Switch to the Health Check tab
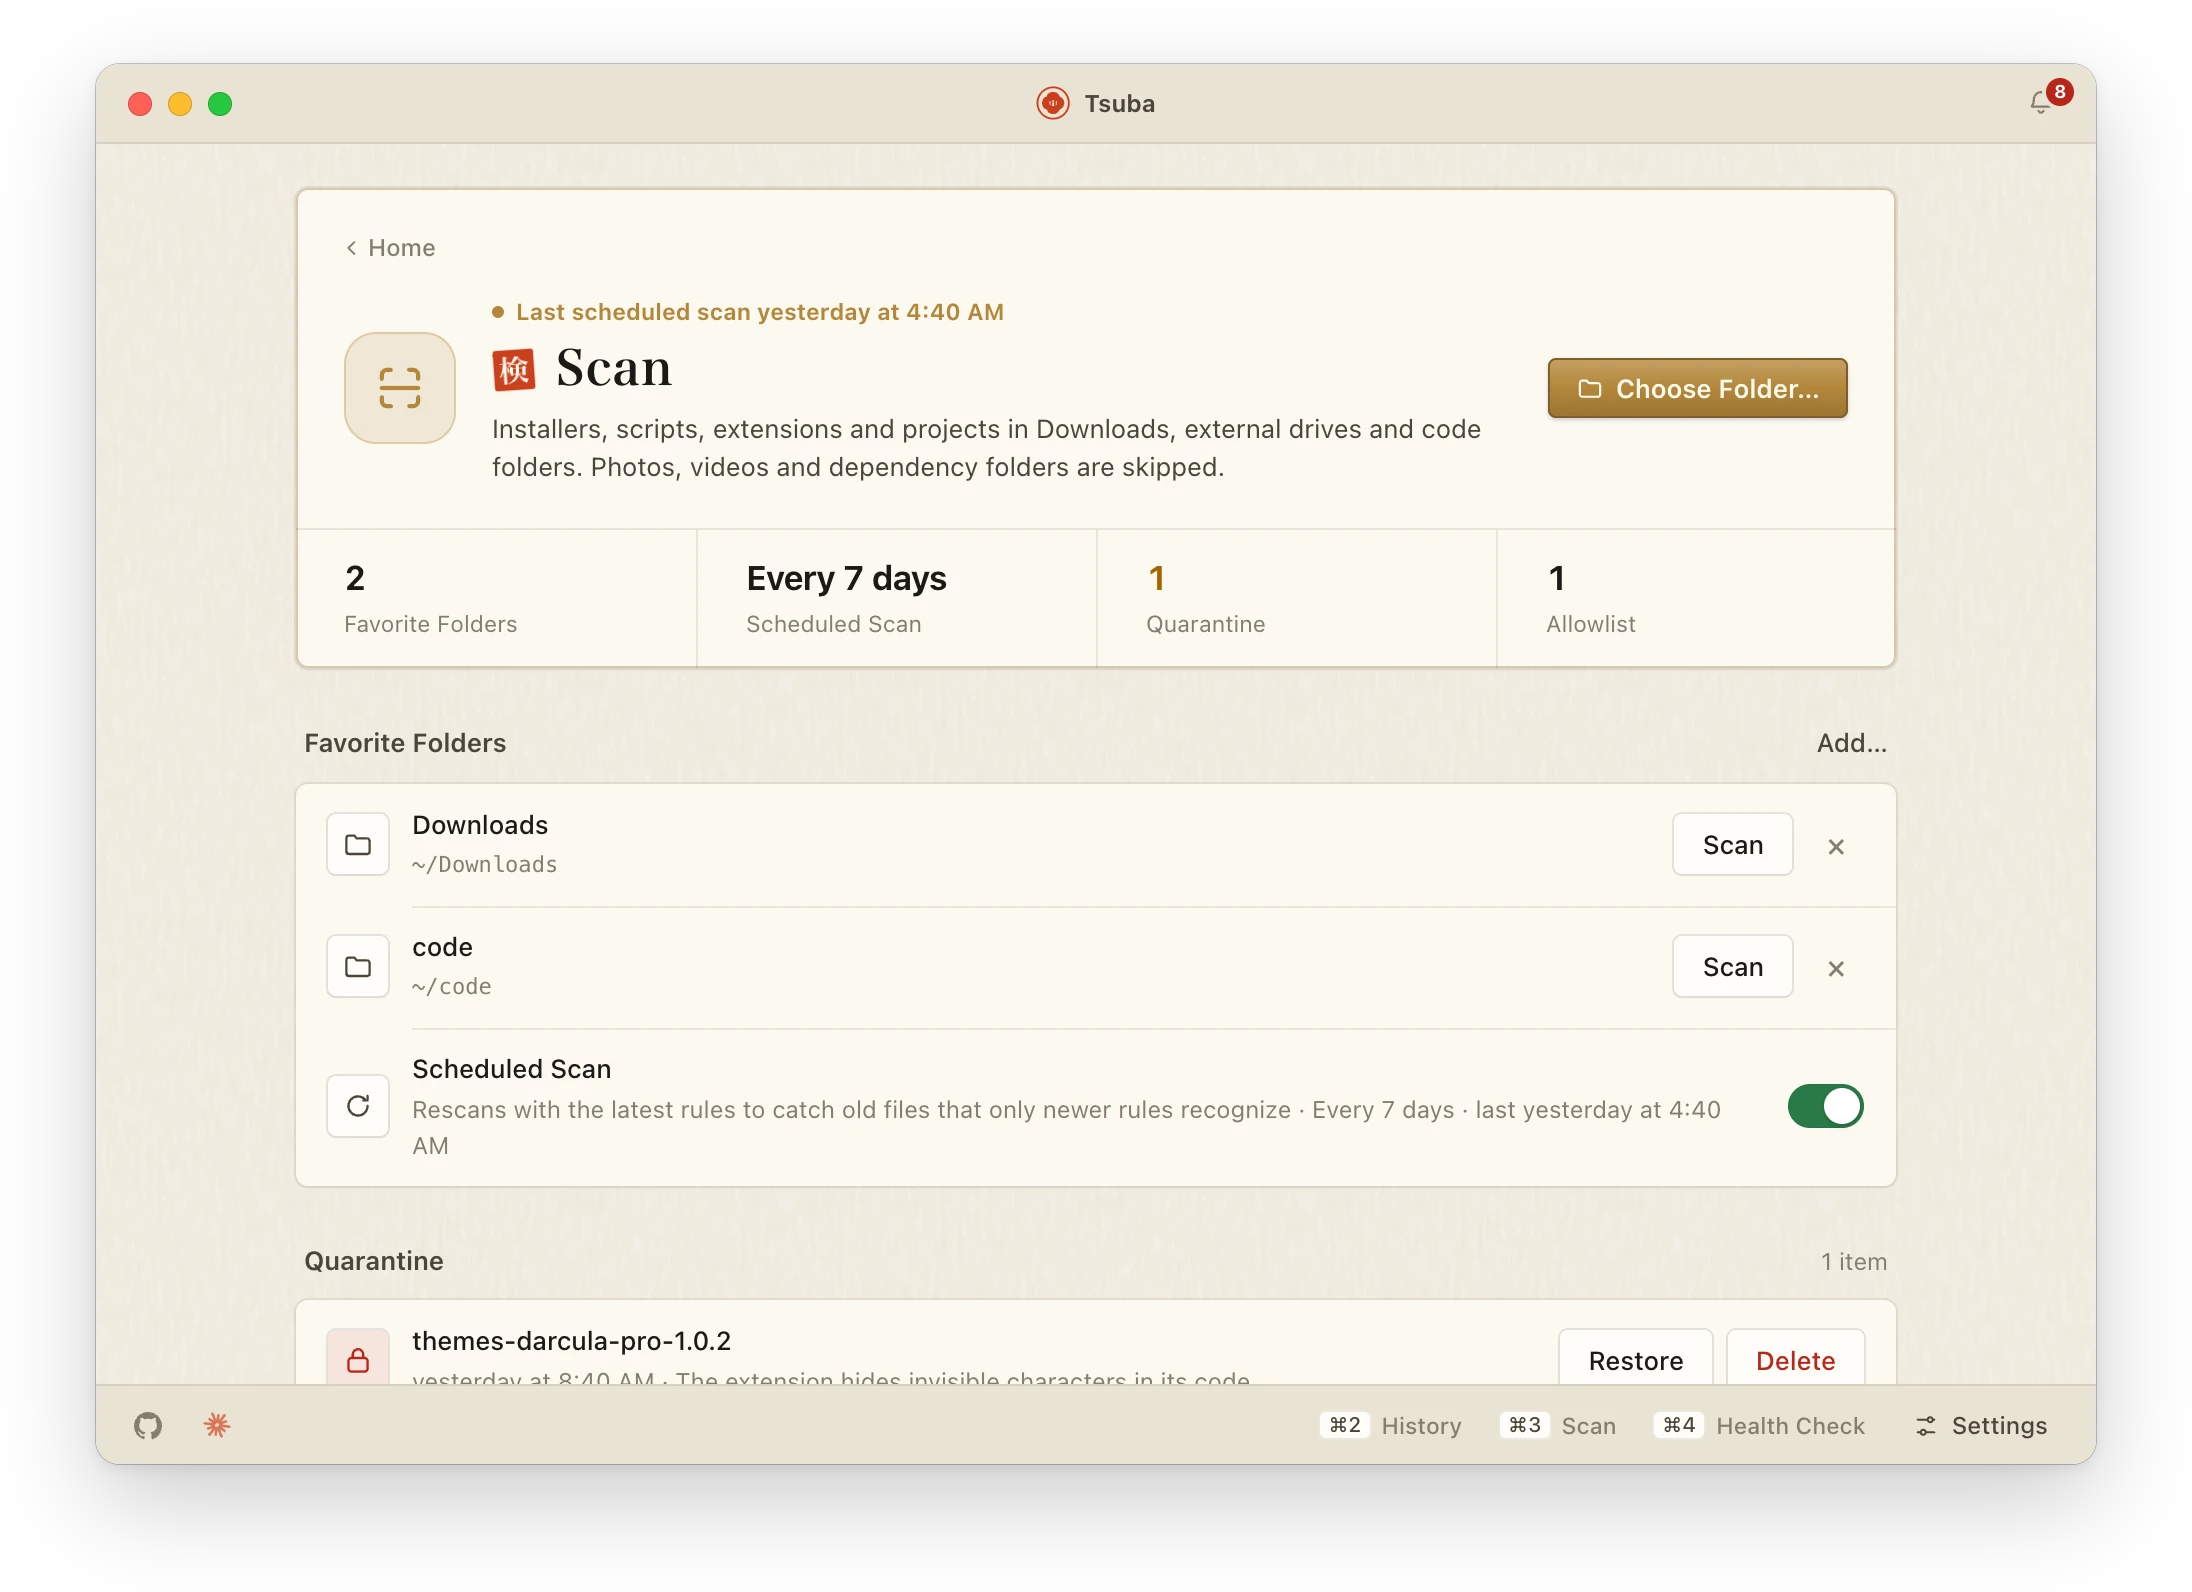Viewport: 2192px width, 1592px height. tap(1759, 1426)
